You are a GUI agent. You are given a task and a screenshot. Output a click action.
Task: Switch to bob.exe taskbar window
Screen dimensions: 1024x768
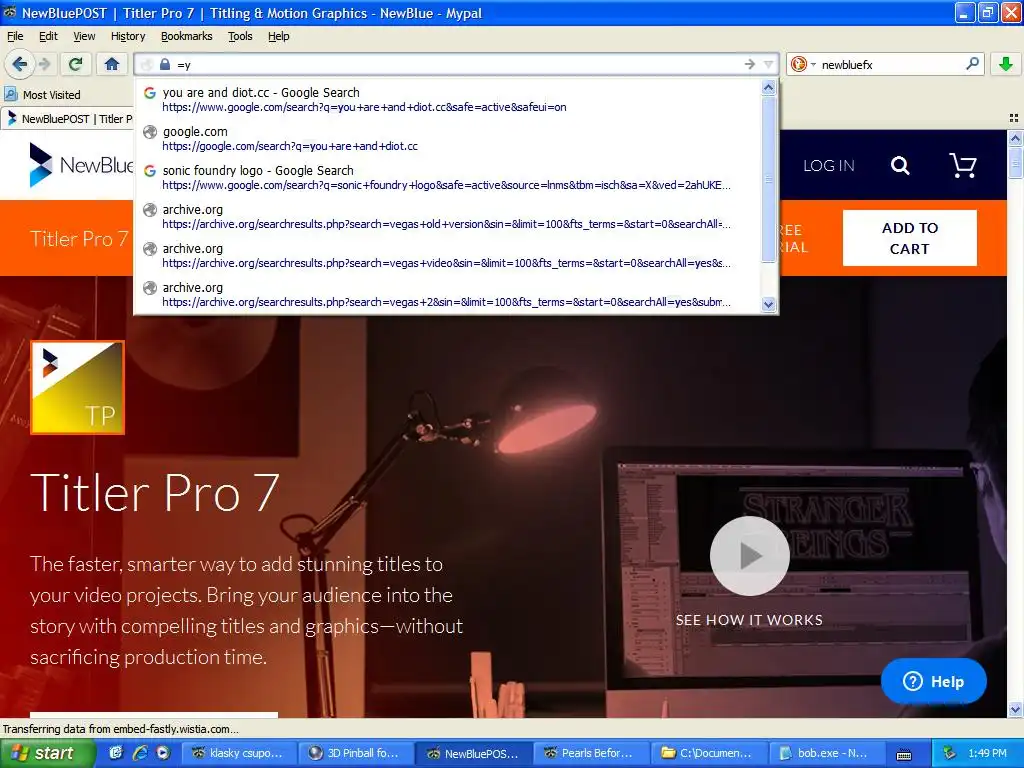[825, 753]
